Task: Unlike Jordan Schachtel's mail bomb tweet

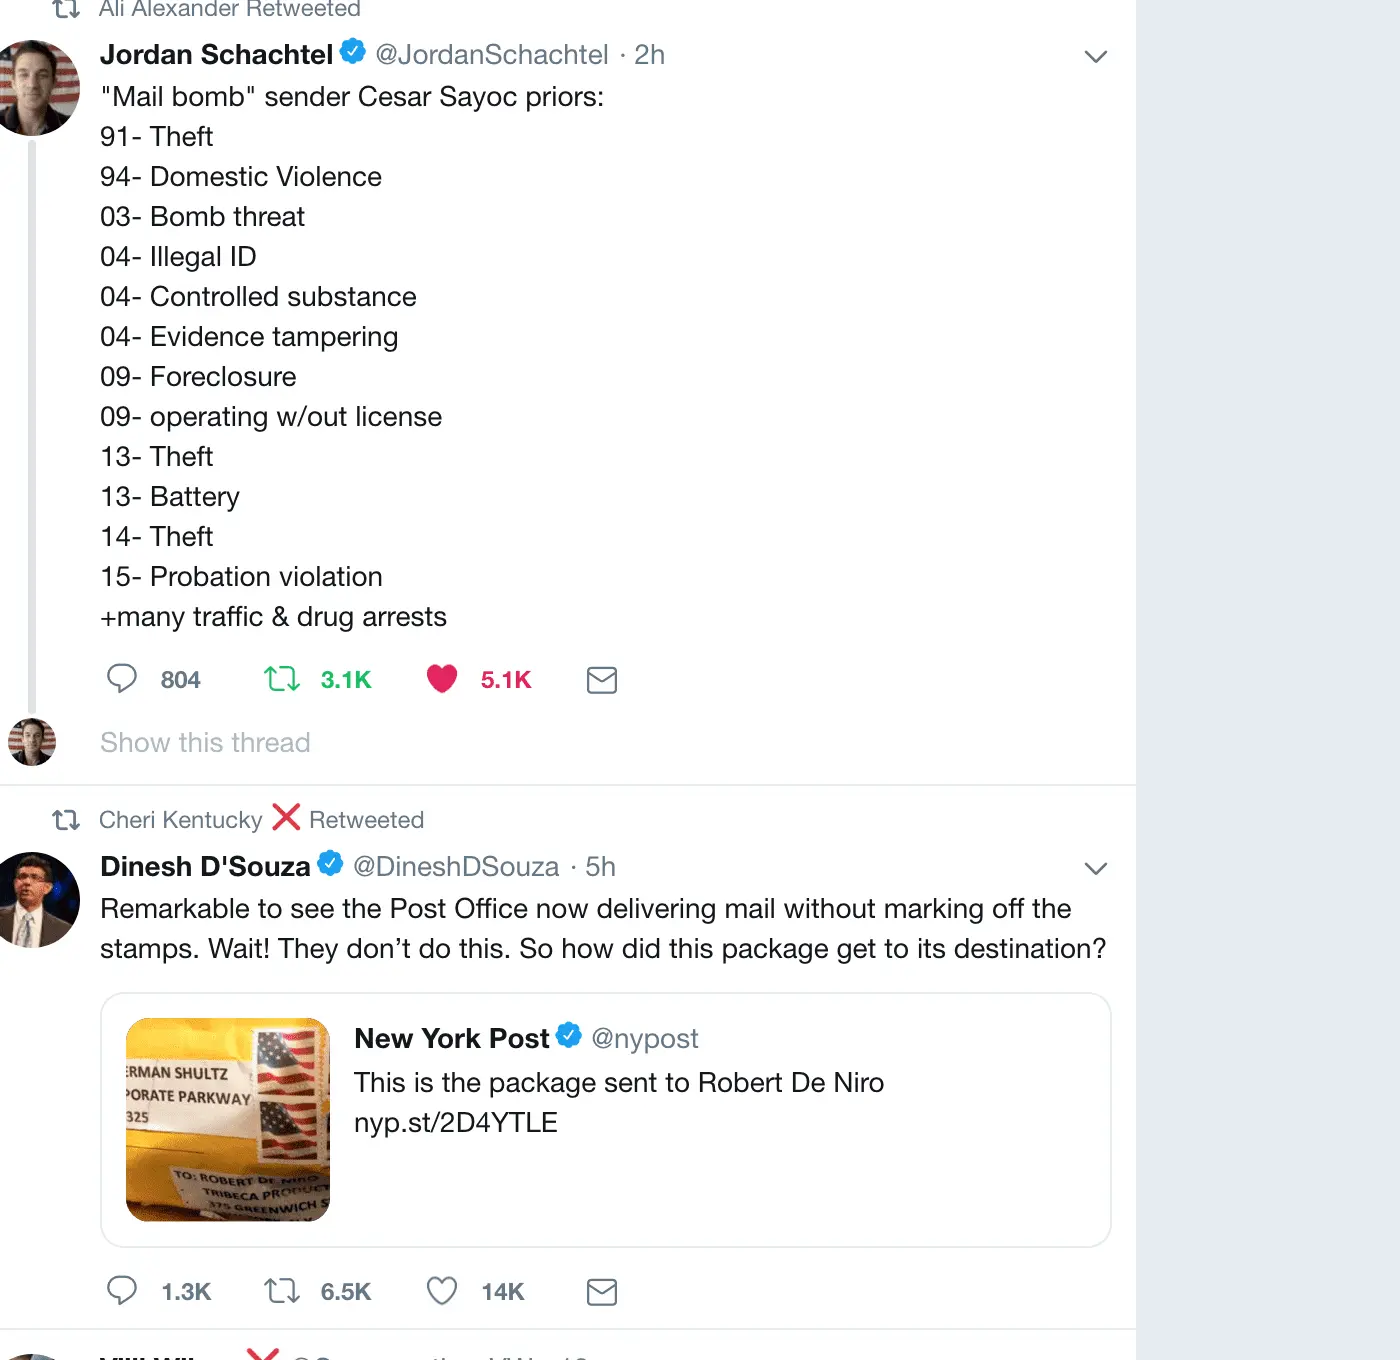Action: click(442, 679)
